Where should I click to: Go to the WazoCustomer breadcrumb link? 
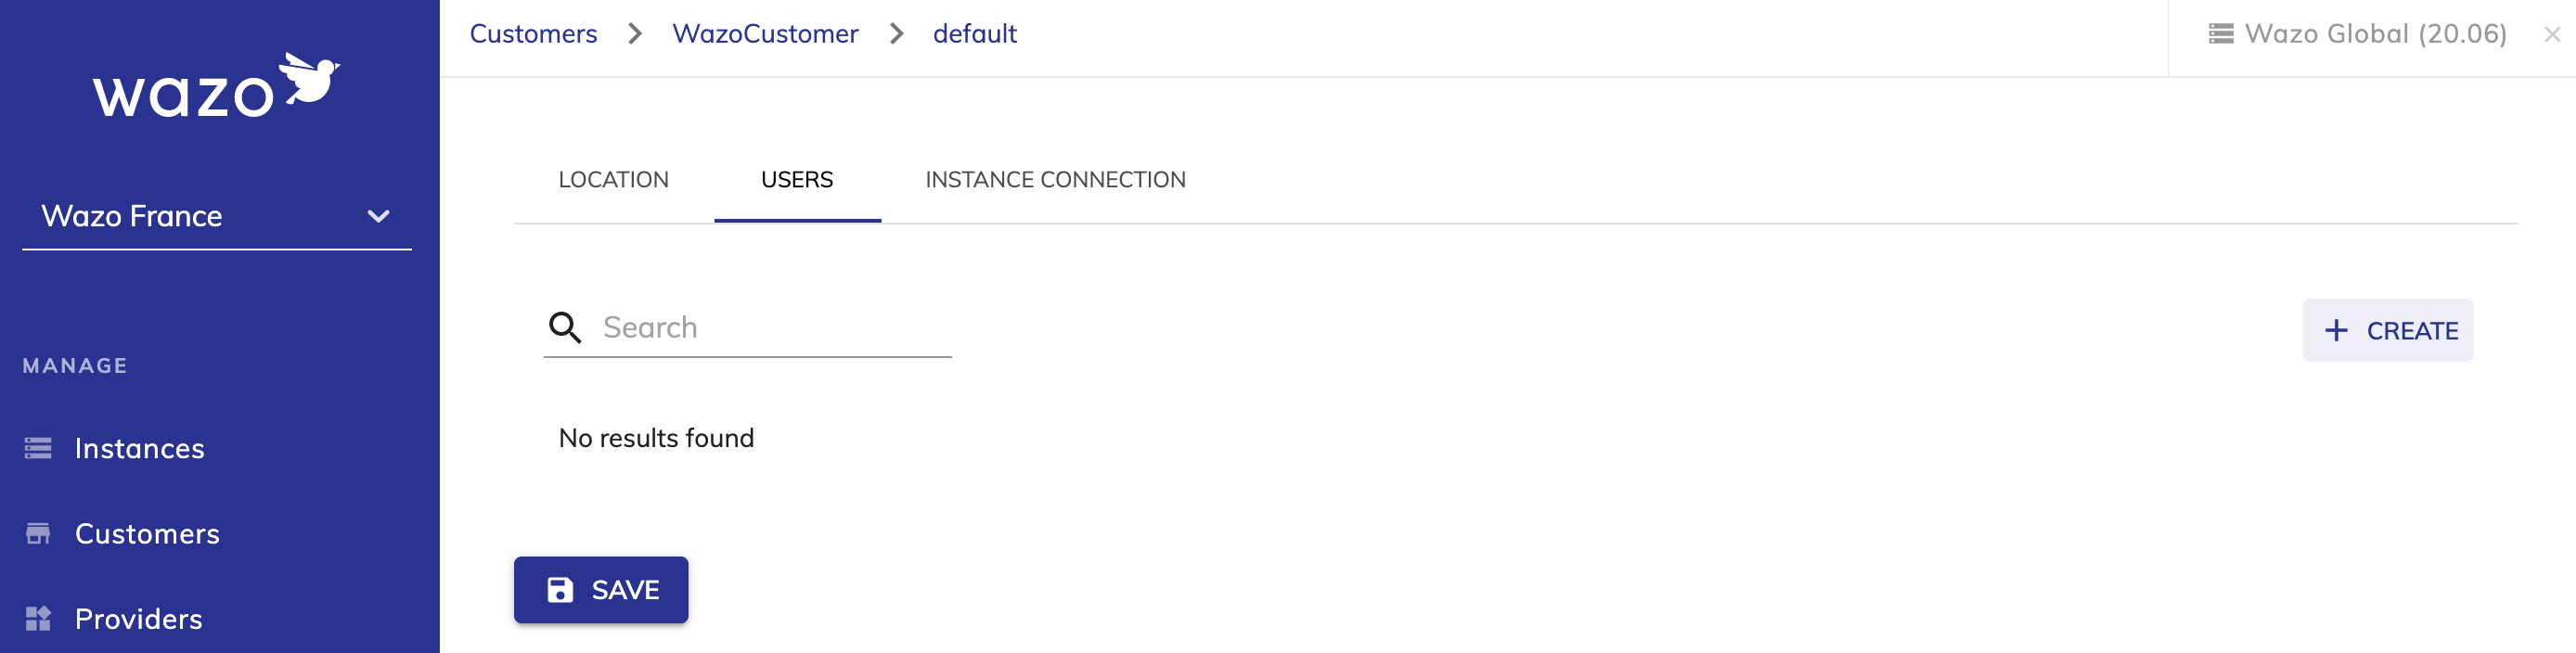click(x=765, y=34)
